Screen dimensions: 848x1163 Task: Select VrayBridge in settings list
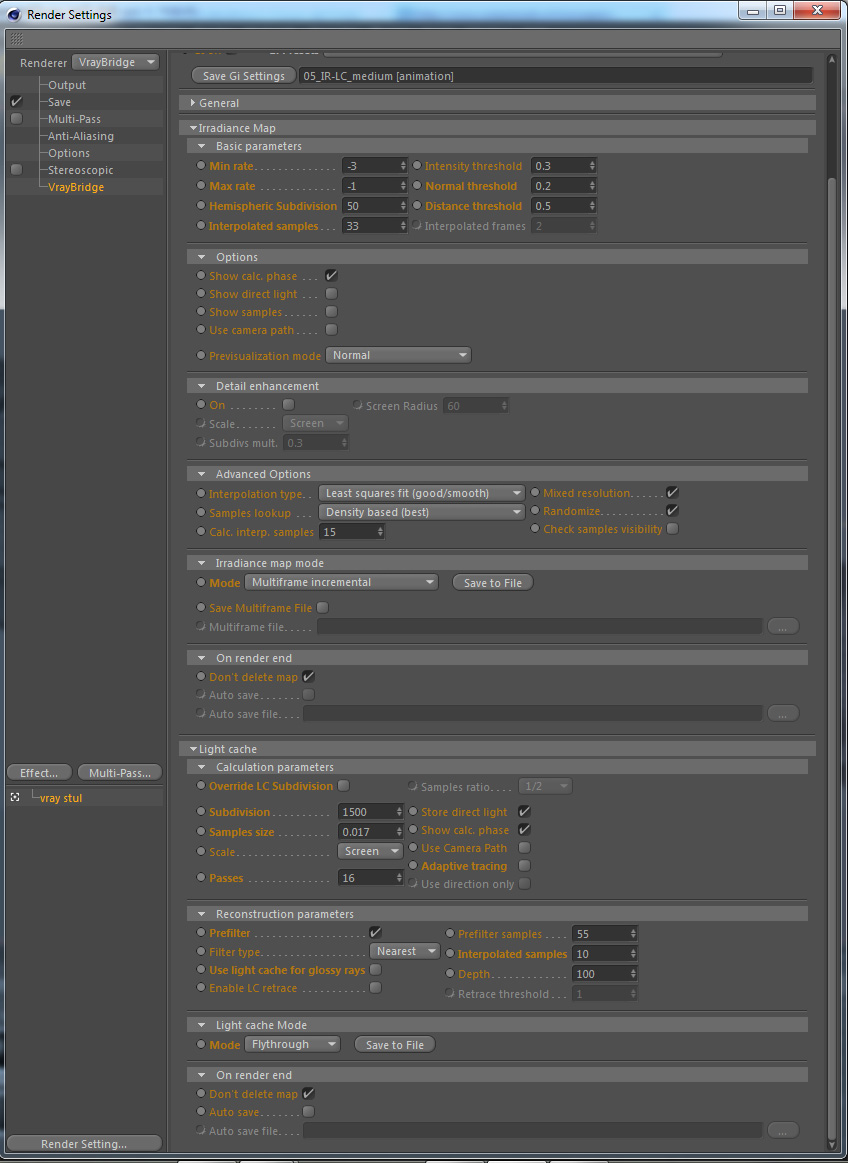[x=76, y=188]
